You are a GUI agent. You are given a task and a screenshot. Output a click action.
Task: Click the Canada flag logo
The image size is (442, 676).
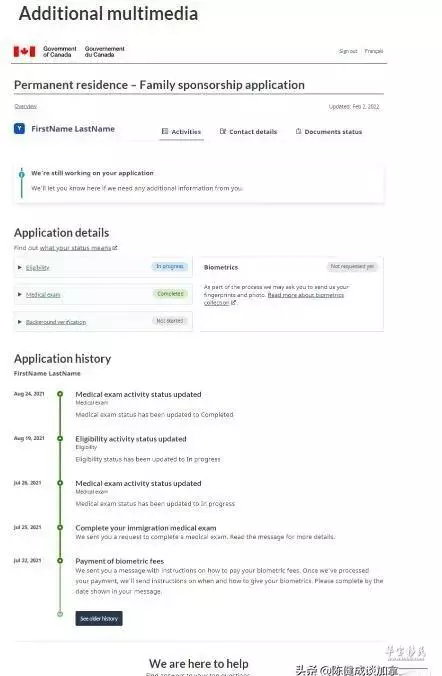click(24, 52)
